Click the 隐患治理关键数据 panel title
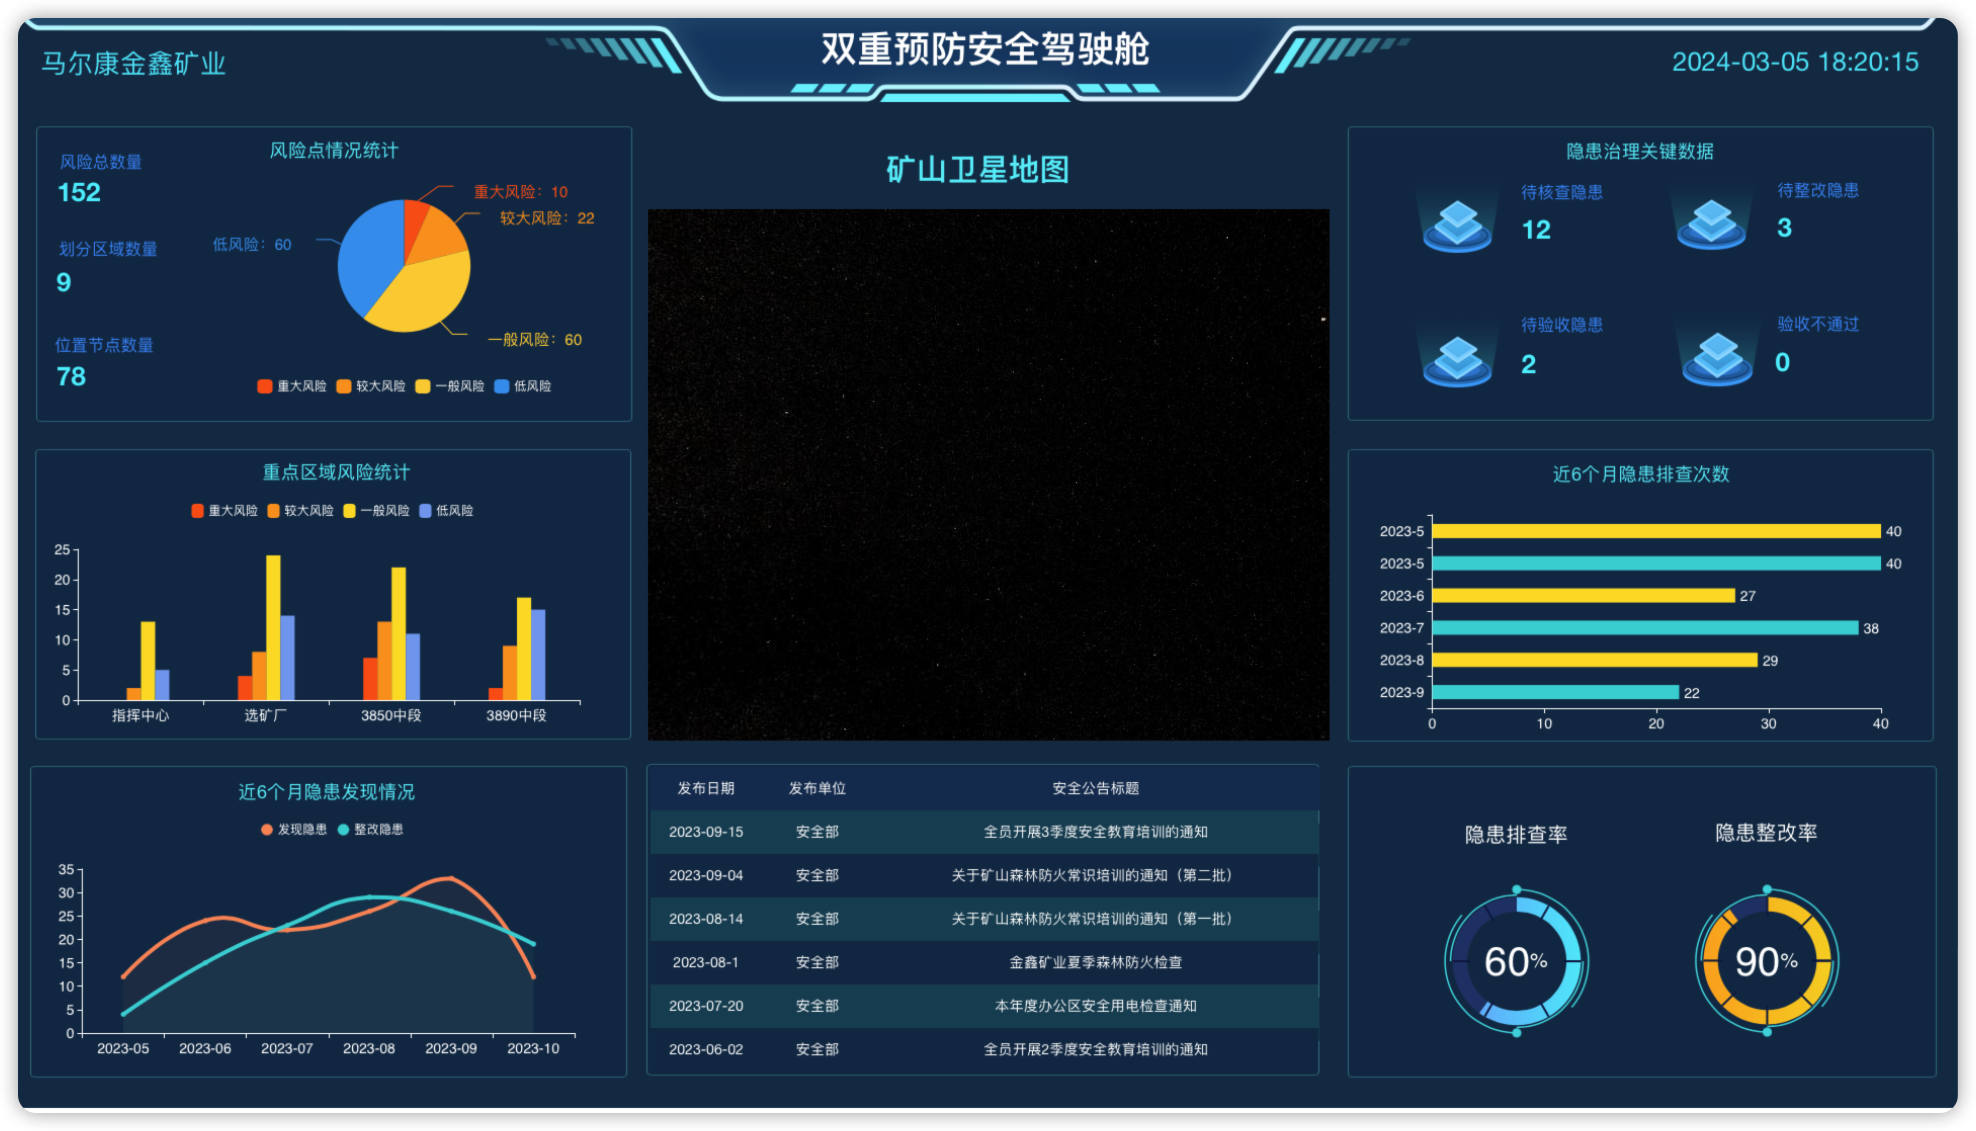The height and width of the screenshot is (1131, 1976). coord(1640,151)
